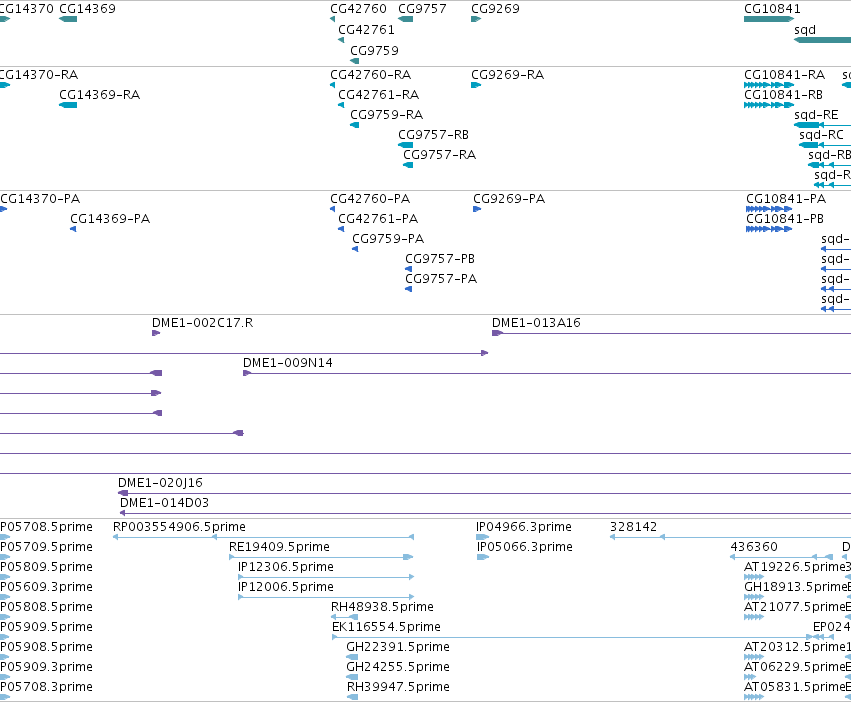Open transcript CG9759-RA
The height and width of the screenshot is (702, 851).
click(386, 115)
